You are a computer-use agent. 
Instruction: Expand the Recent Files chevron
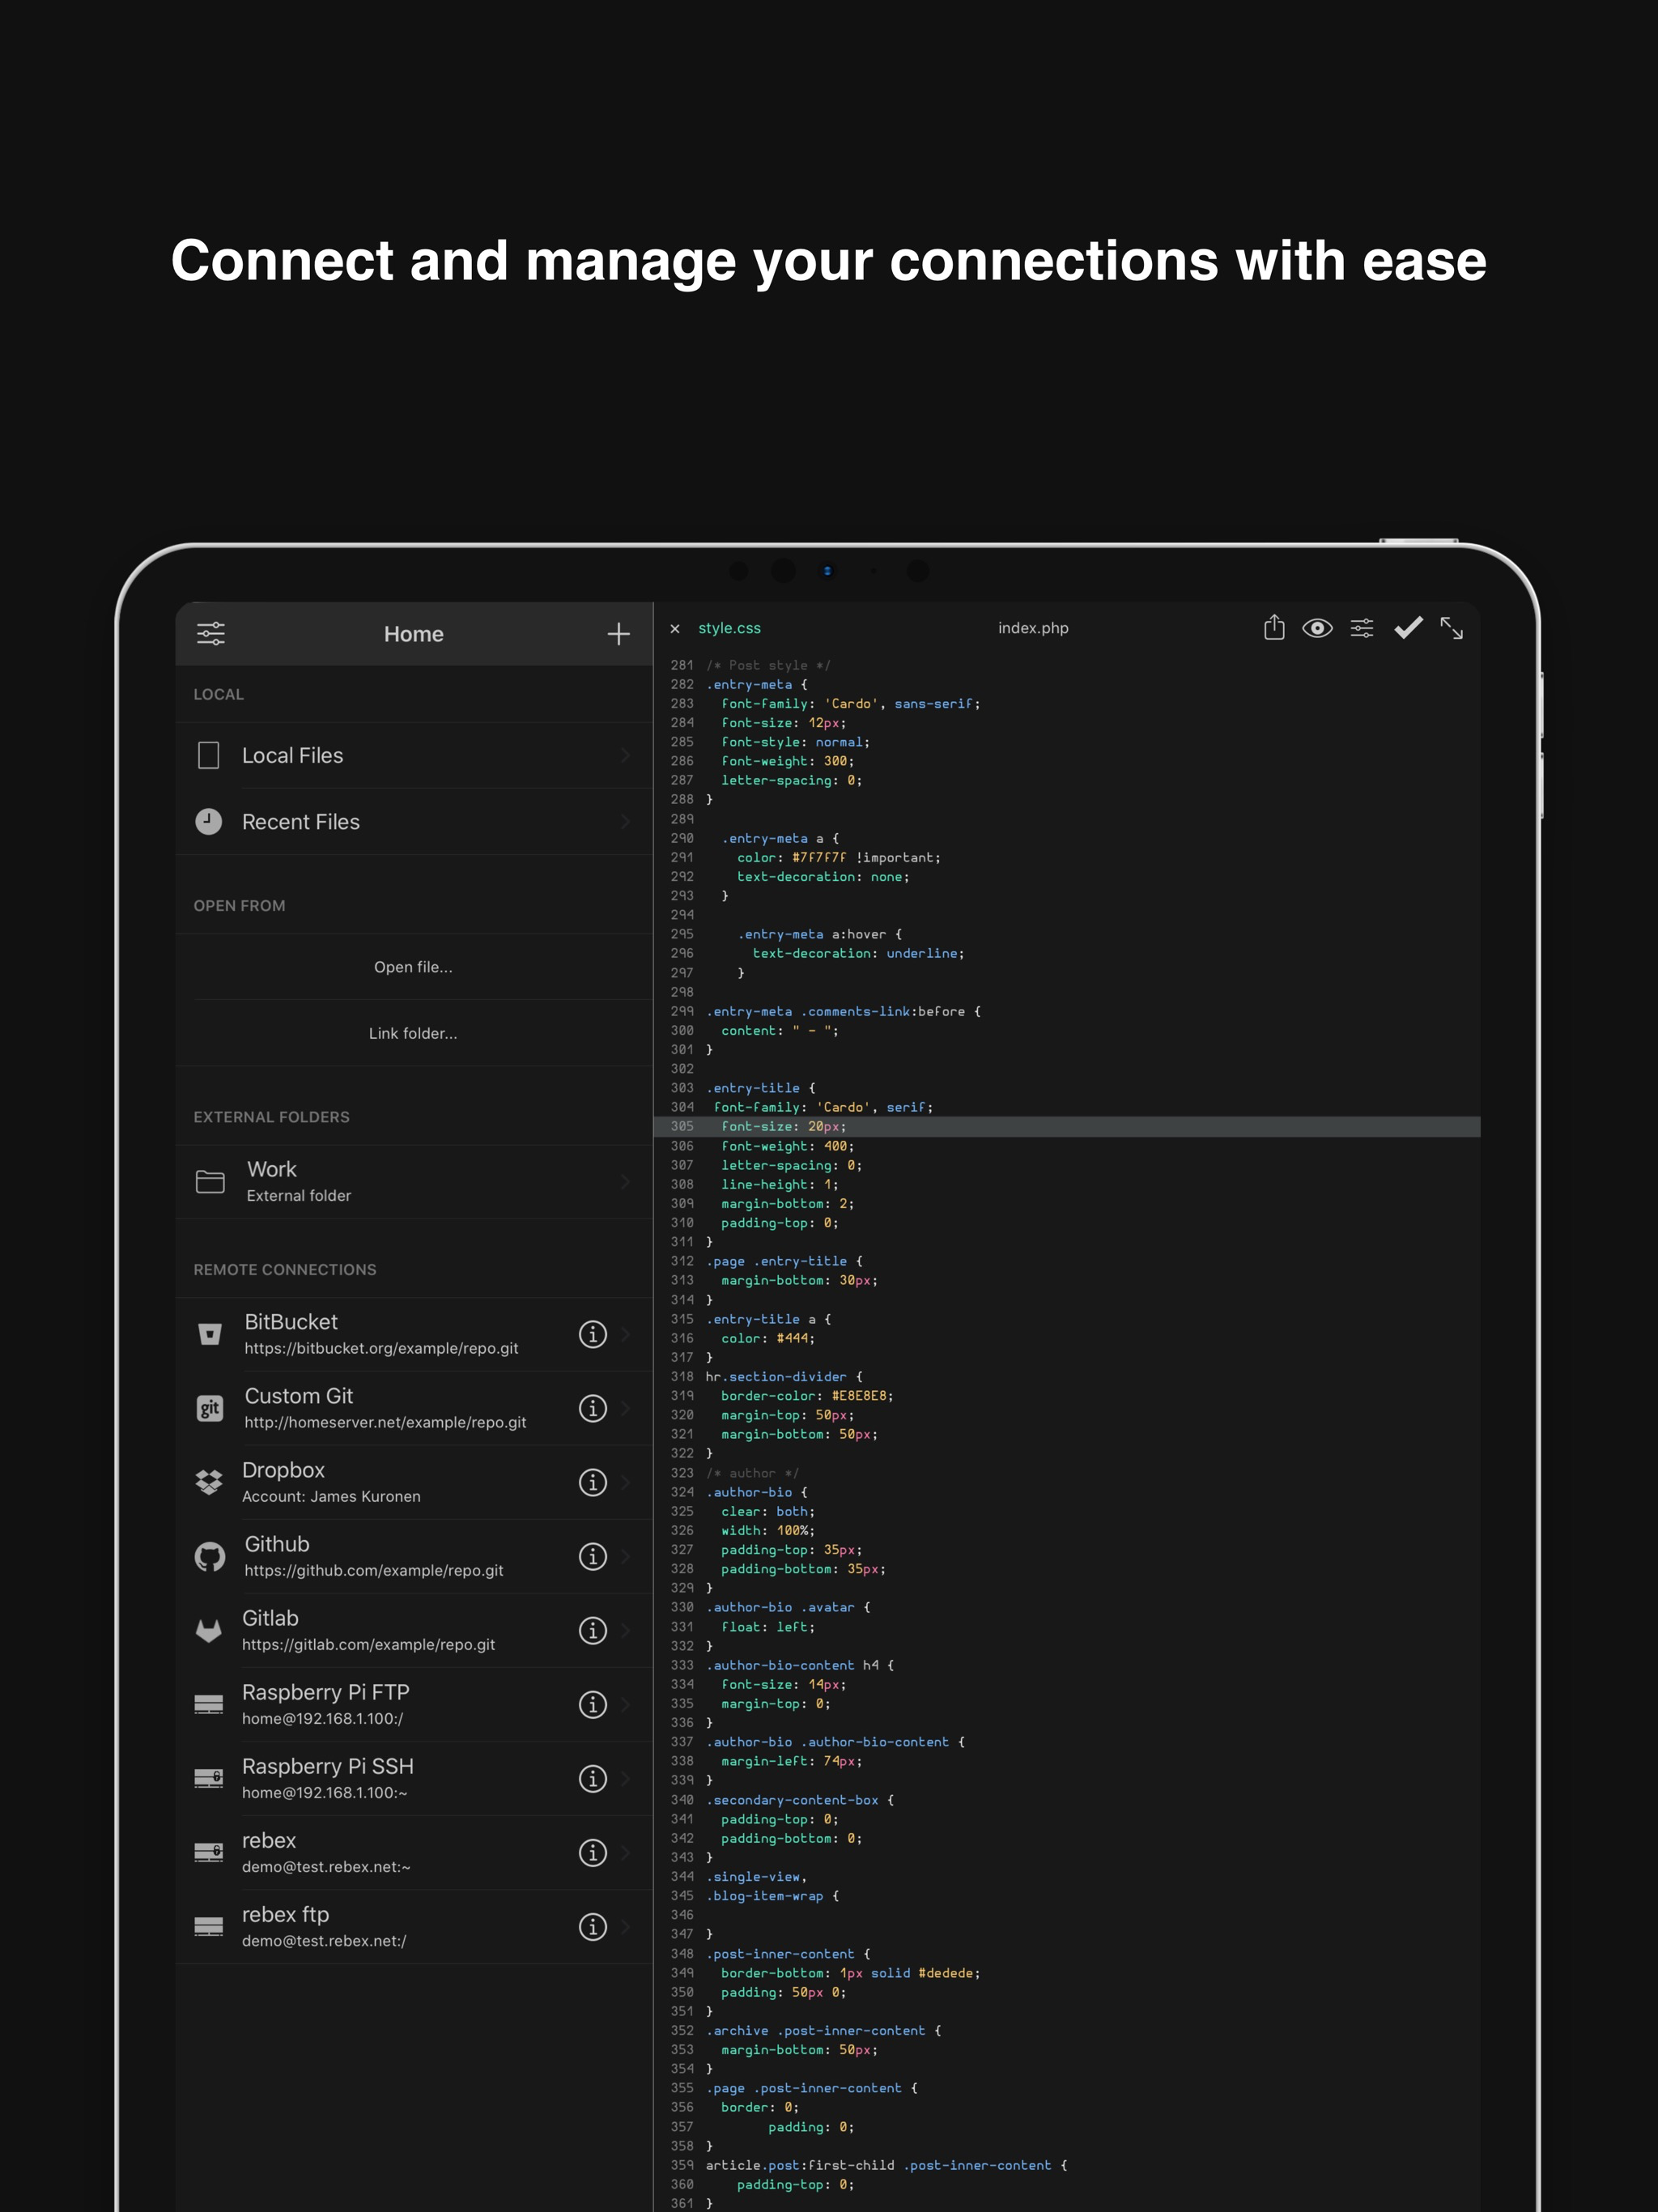(625, 822)
